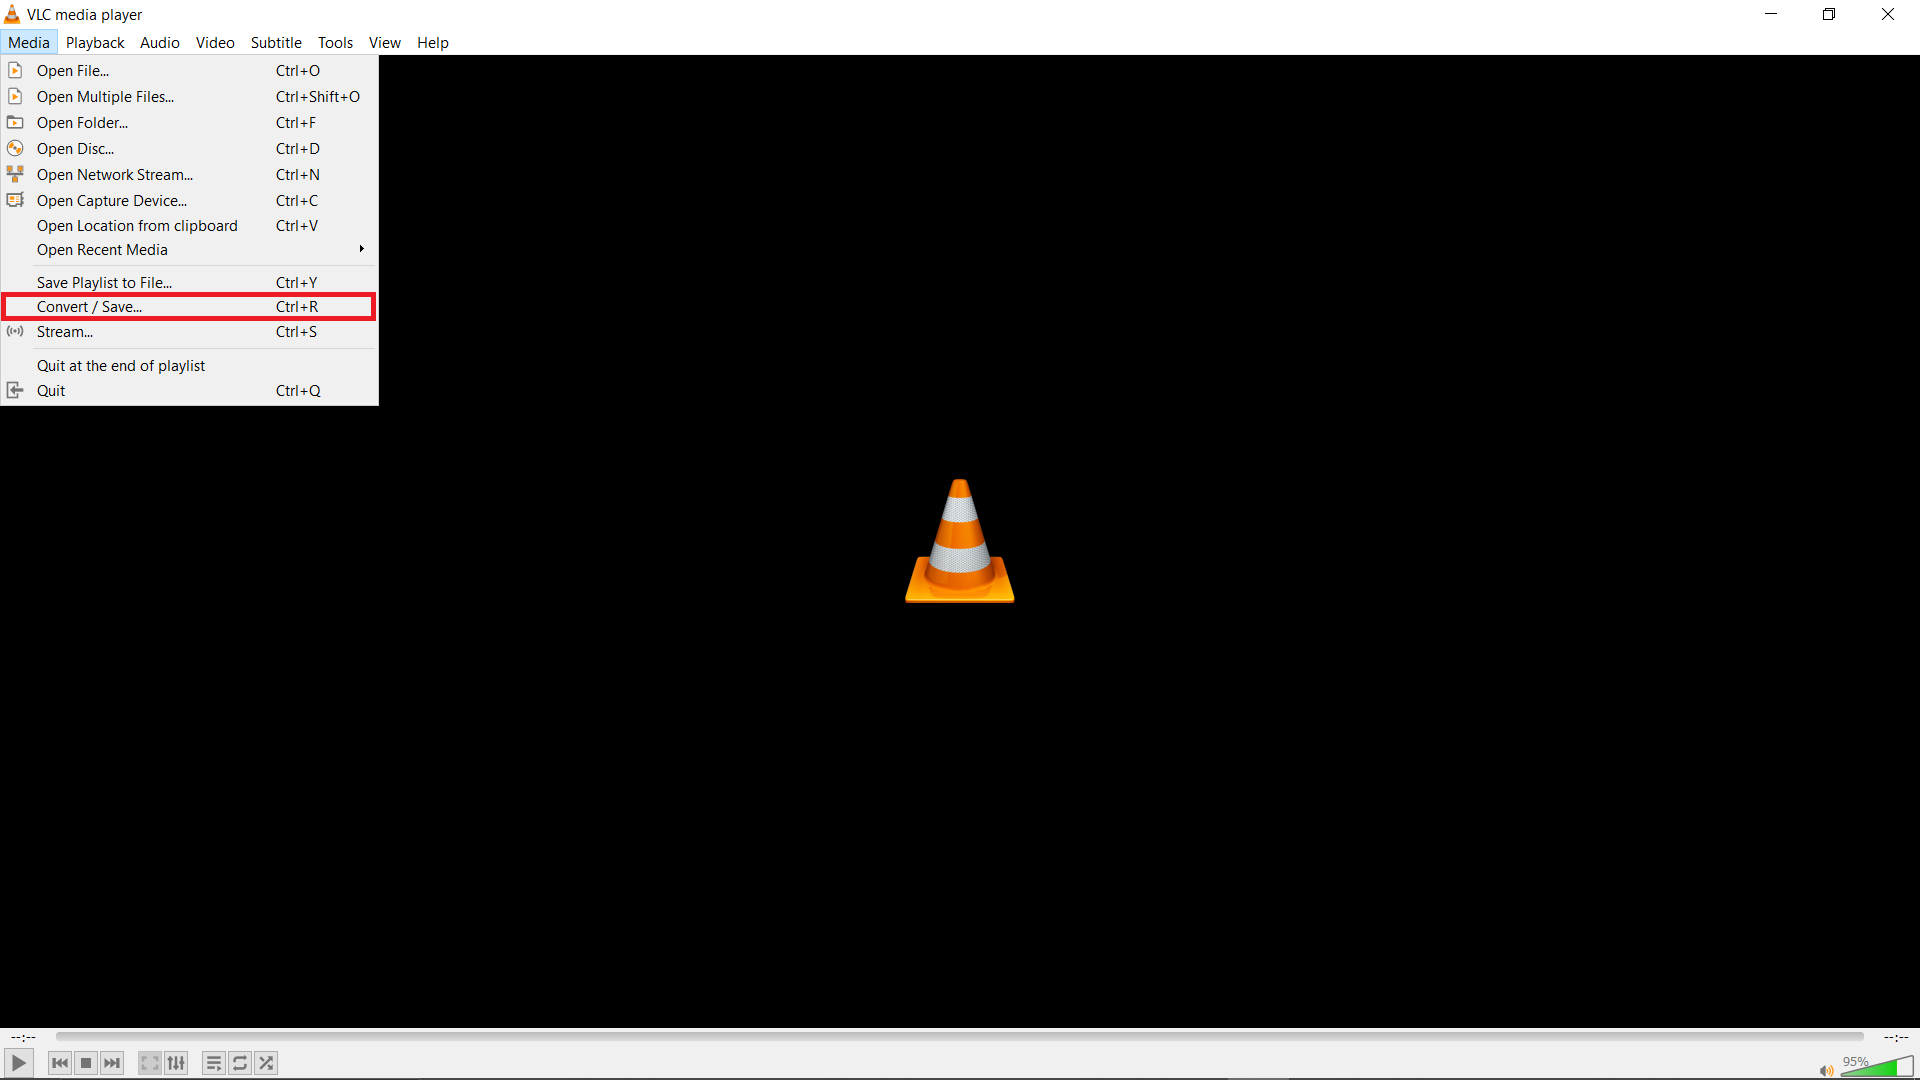Click the Playback menu in menu bar

pos(92,42)
